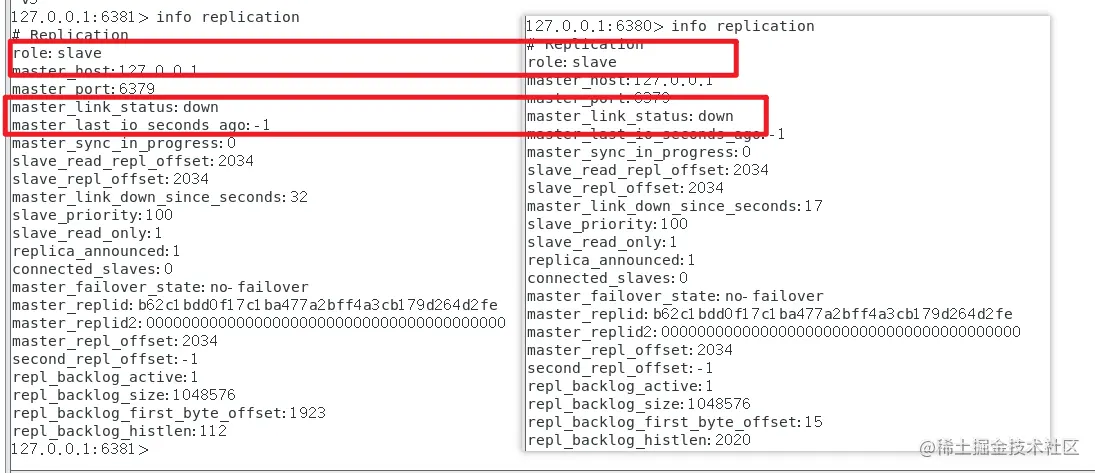Click 'info replication' command in right terminal
Screen dimensions: 1095x473
pyautogui.click(x=742, y=26)
